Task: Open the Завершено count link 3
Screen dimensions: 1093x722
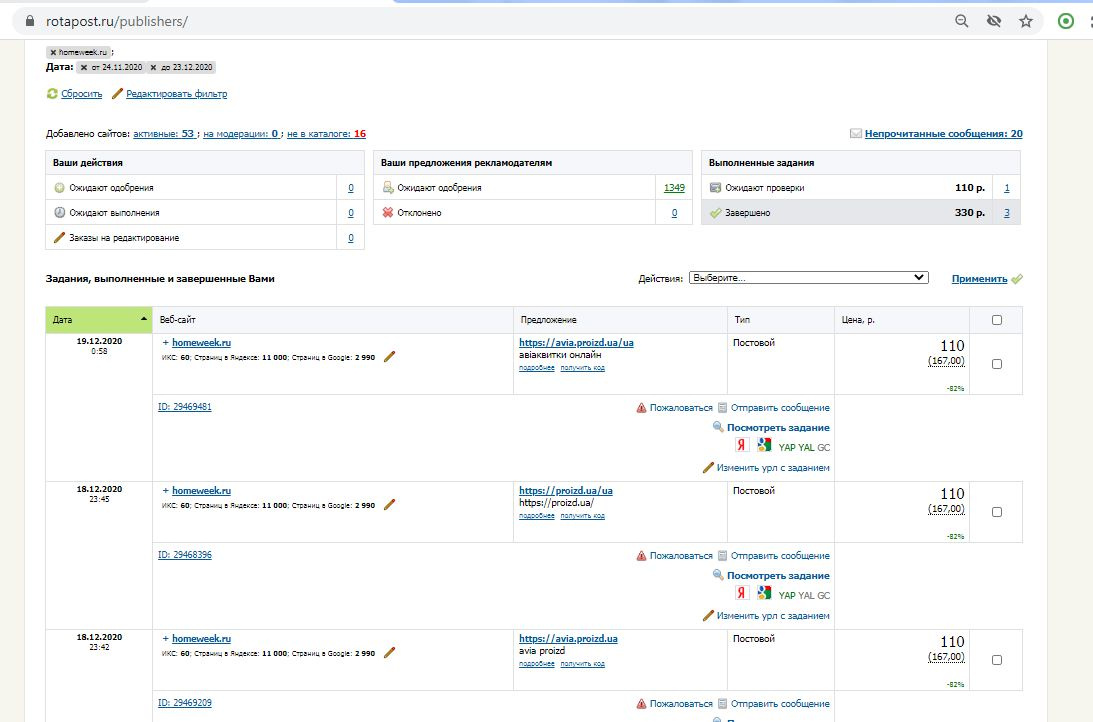Action: point(1007,213)
